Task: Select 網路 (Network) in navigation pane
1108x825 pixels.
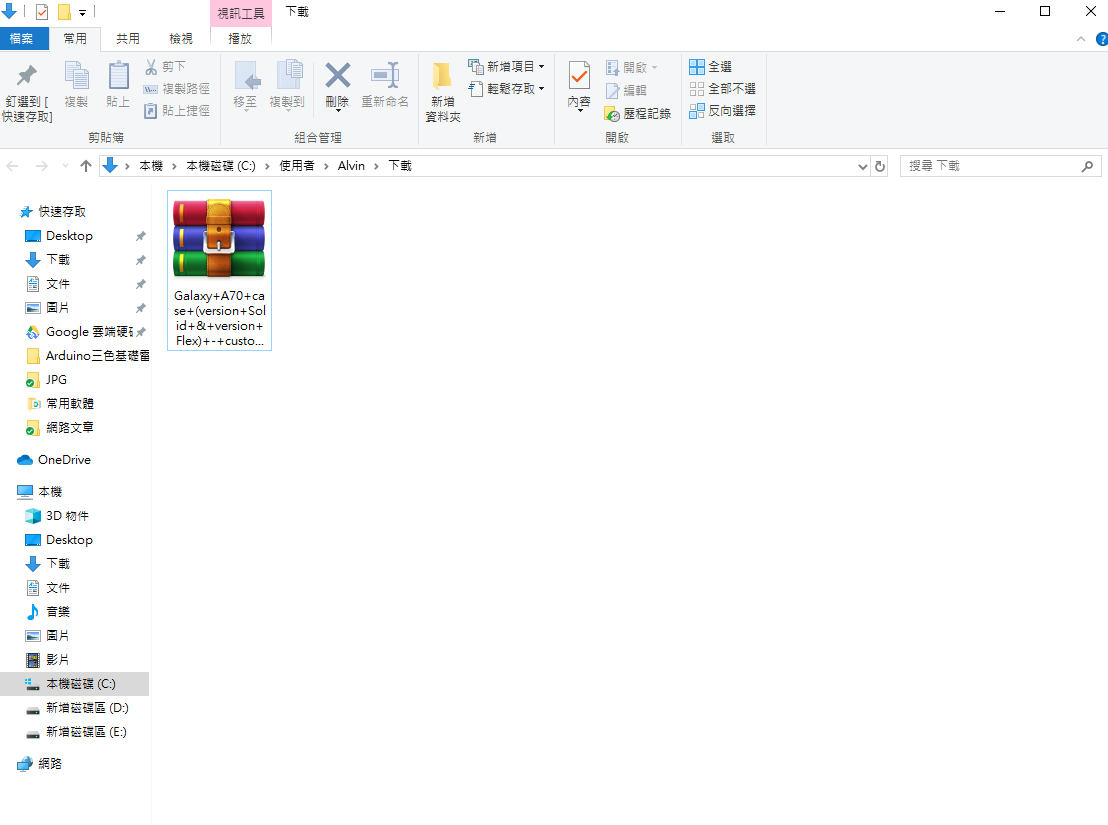Action: tap(40, 764)
